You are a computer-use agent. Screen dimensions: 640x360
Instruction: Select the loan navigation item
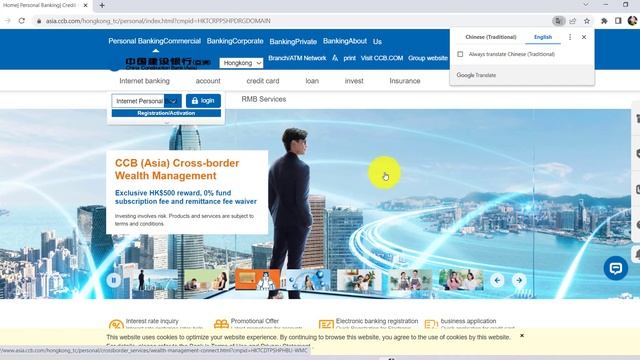coord(312,81)
